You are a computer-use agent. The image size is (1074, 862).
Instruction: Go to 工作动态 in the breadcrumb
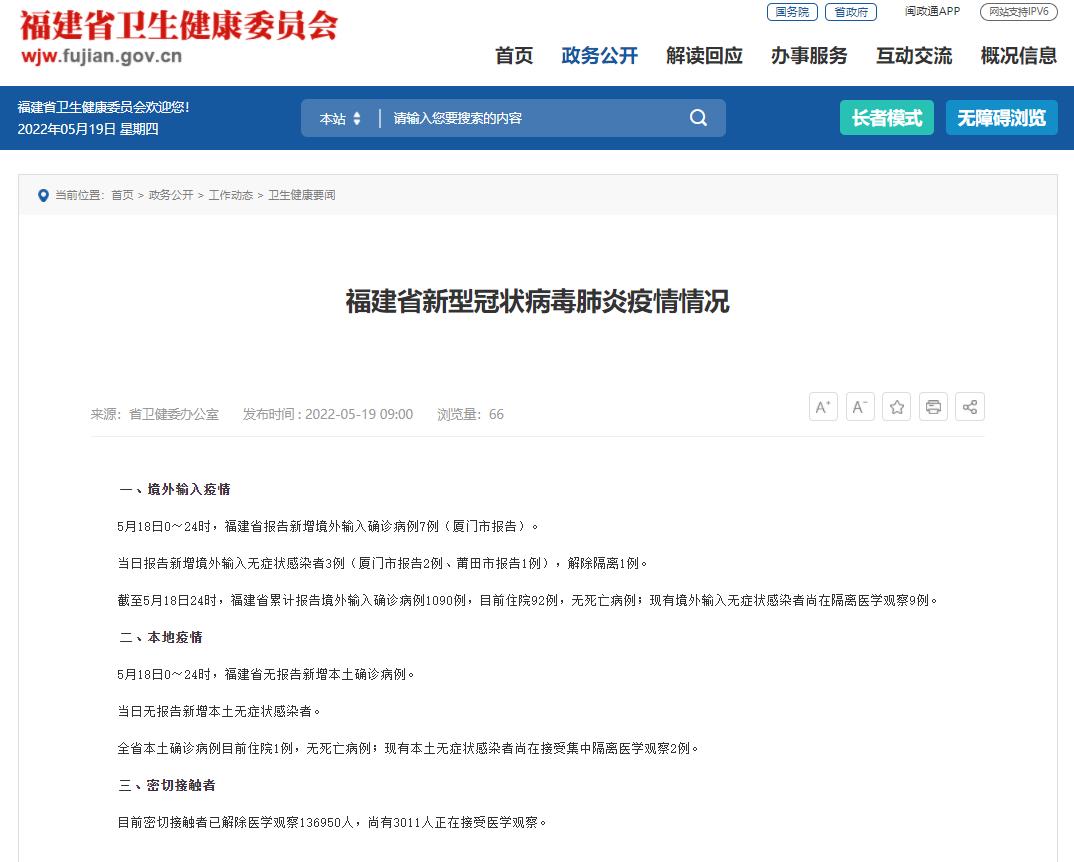coord(231,195)
